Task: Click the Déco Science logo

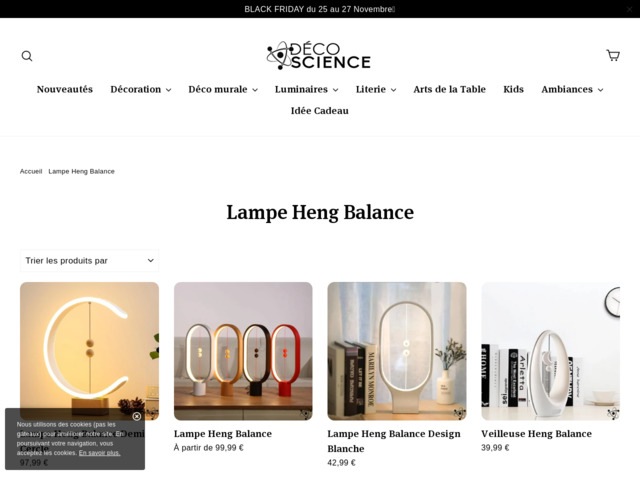Action: [x=319, y=55]
